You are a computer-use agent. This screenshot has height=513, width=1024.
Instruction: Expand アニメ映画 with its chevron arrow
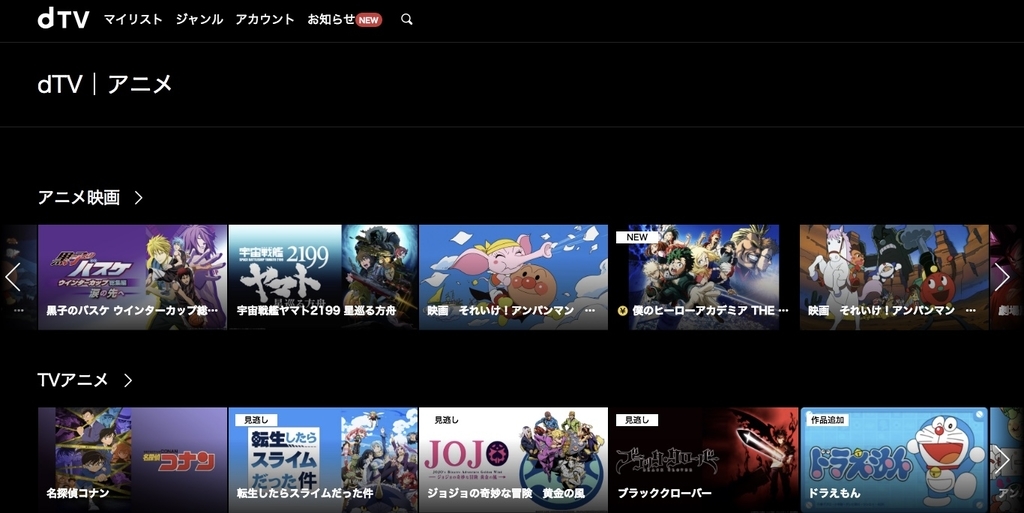138,198
